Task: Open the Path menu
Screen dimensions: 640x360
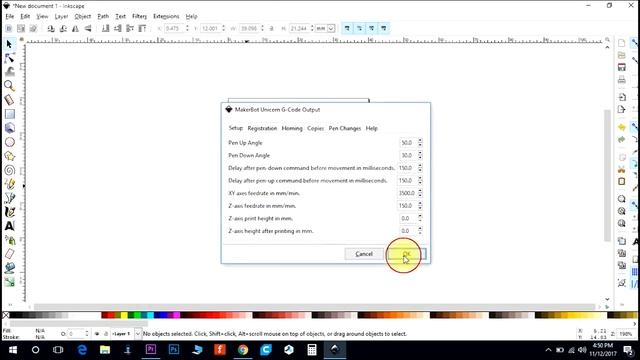Action: (103, 16)
